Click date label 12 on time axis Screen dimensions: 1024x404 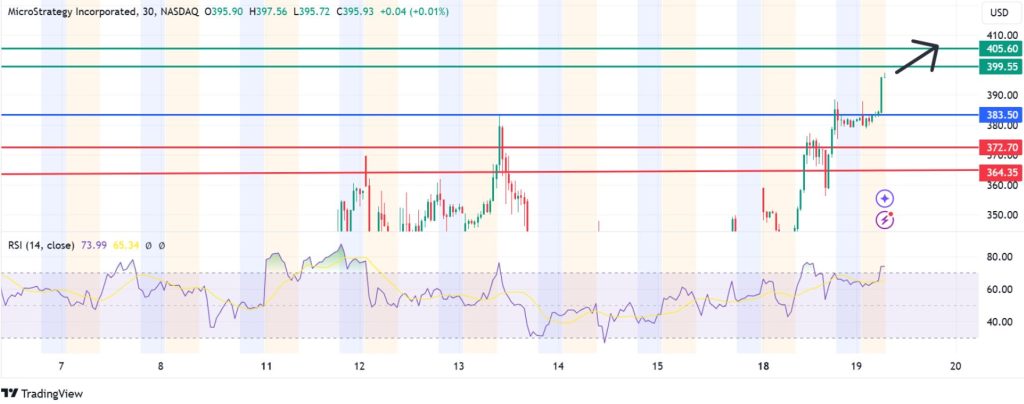360,366
